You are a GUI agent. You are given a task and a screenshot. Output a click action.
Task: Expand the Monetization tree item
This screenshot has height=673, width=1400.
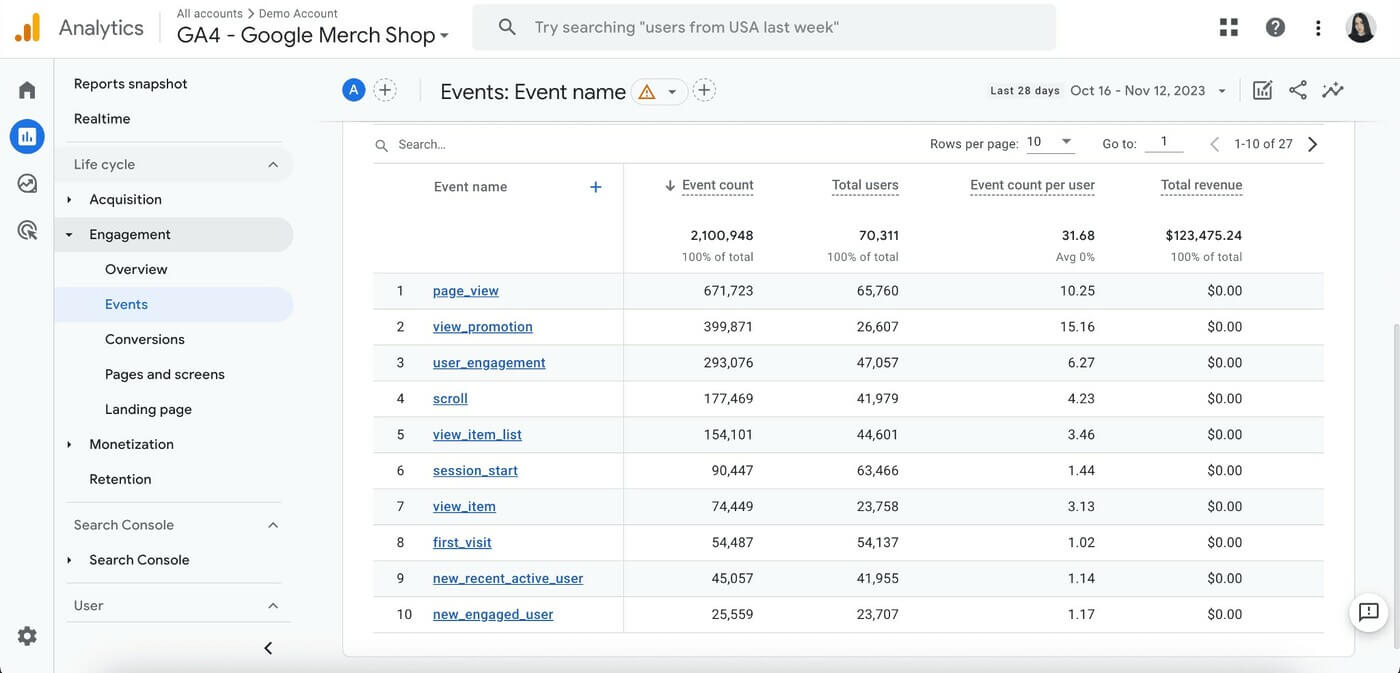click(69, 444)
